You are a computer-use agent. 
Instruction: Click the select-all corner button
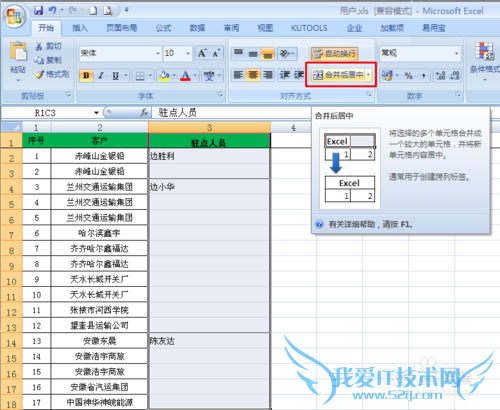point(12,127)
